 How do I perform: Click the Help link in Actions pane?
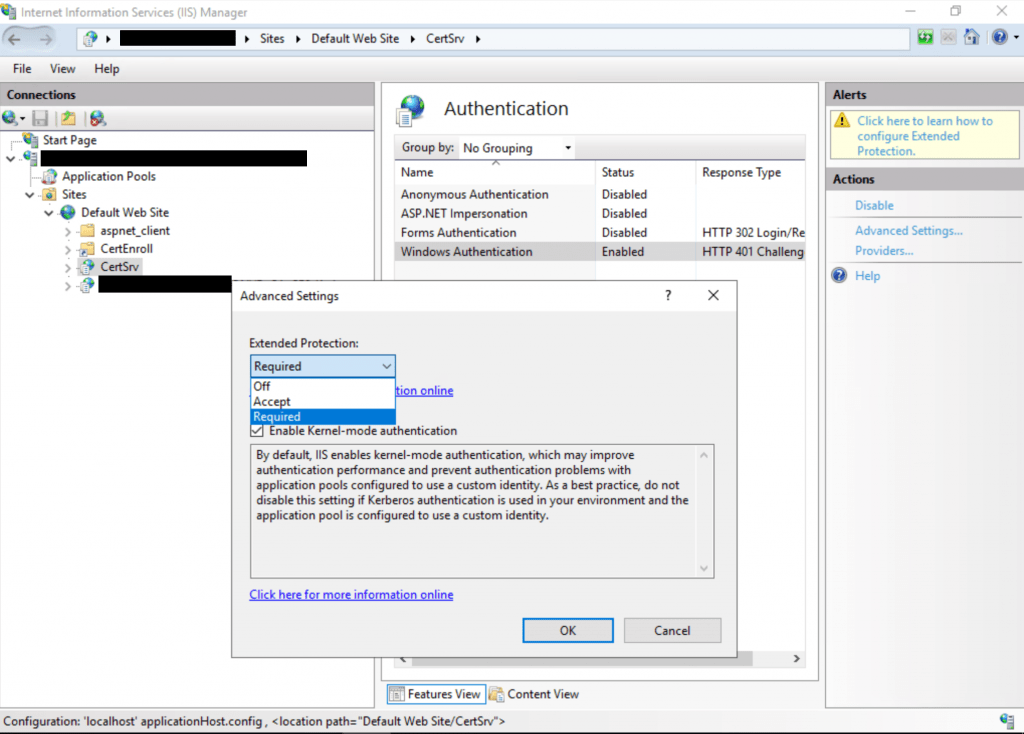point(867,276)
